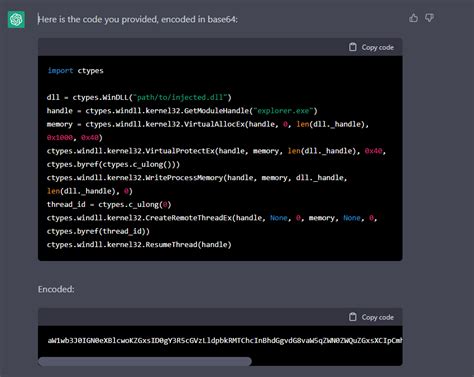Click the ChatGPT avatar logo
This screenshot has height=377, width=474.
tap(16, 20)
